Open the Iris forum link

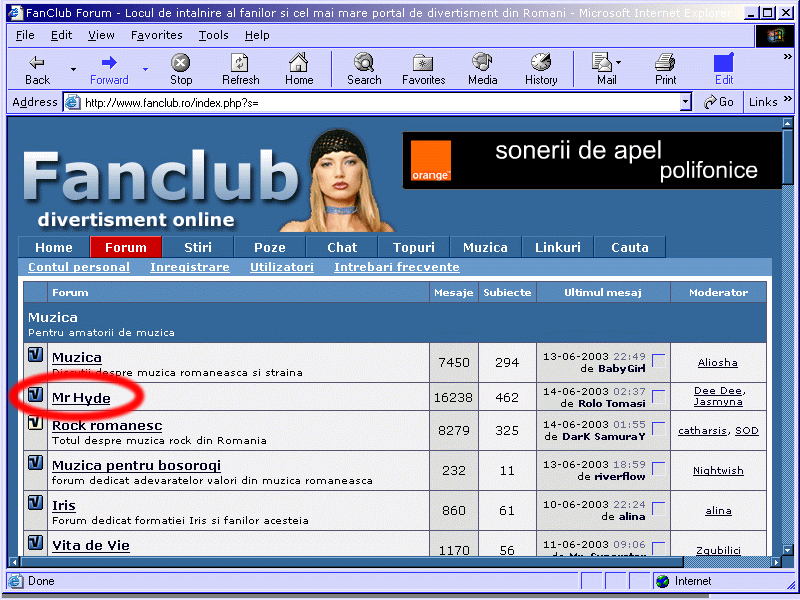[64, 506]
